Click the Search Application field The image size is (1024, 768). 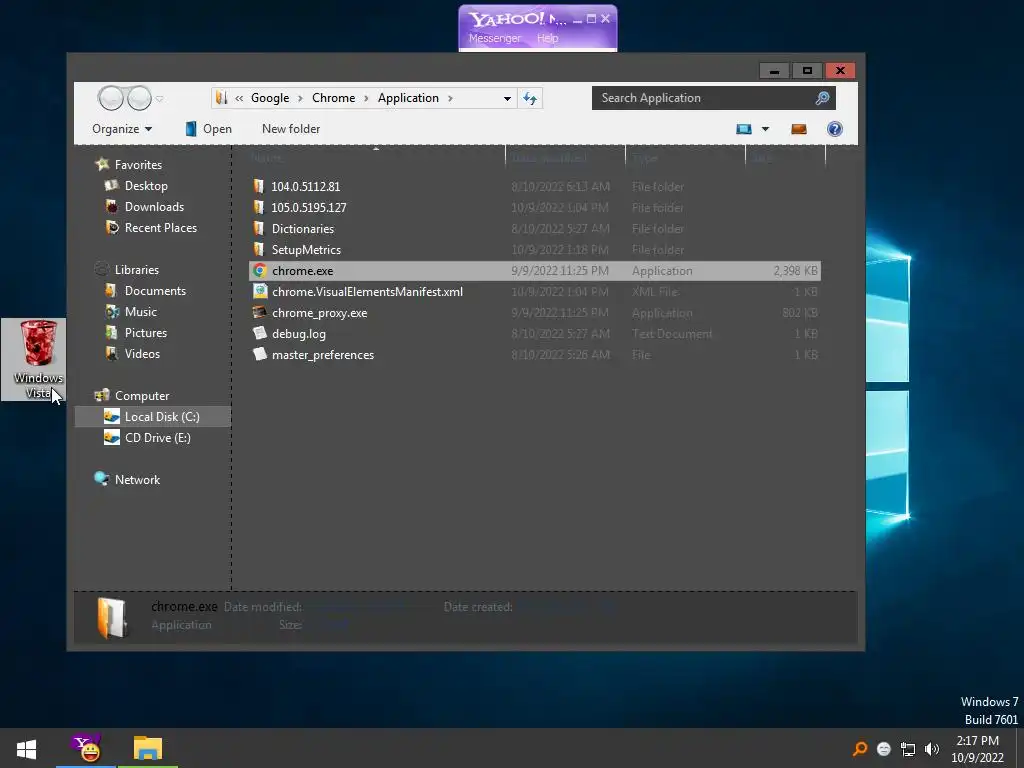point(713,98)
